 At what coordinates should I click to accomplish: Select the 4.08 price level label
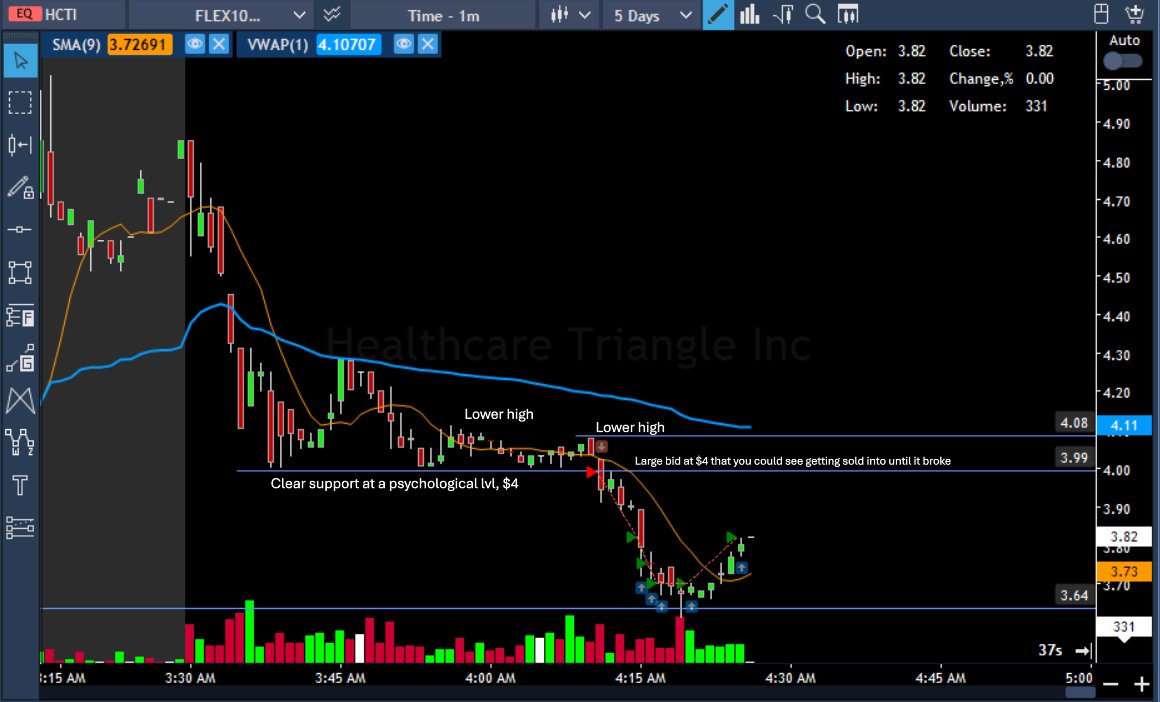pyautogui.click(x=1074, y=423)
